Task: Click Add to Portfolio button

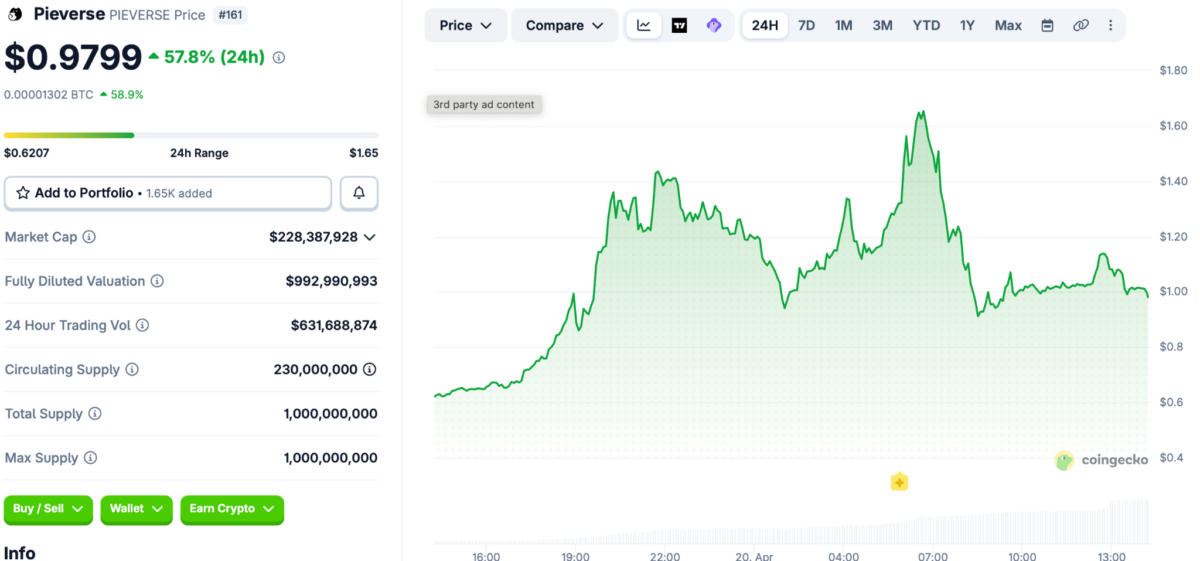Action: click(168, 193)
